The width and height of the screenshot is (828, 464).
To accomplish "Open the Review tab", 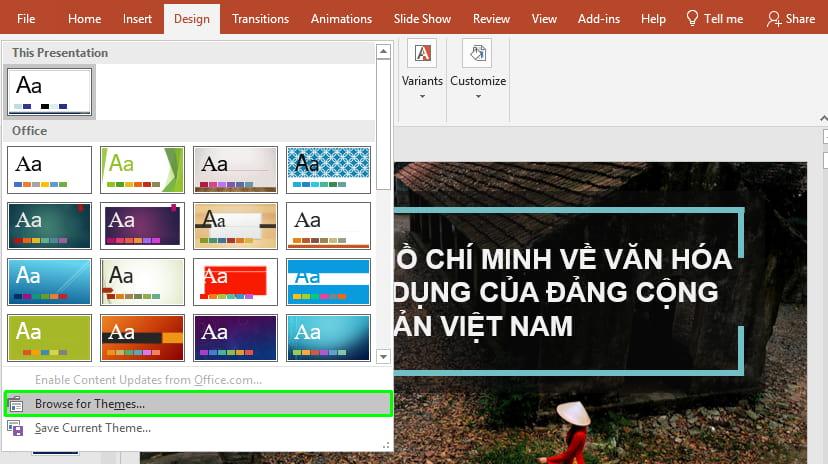I will tap(491, 19).
